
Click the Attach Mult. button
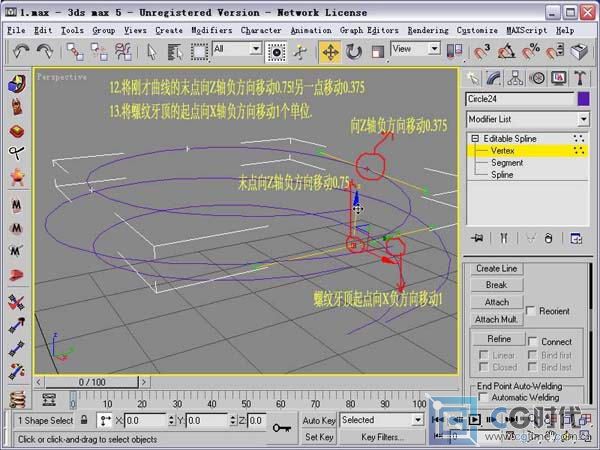click(497, 319)
